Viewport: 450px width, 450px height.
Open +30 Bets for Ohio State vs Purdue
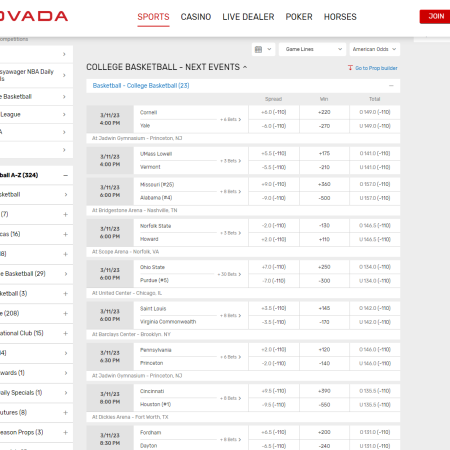click(x=229, y=274)
